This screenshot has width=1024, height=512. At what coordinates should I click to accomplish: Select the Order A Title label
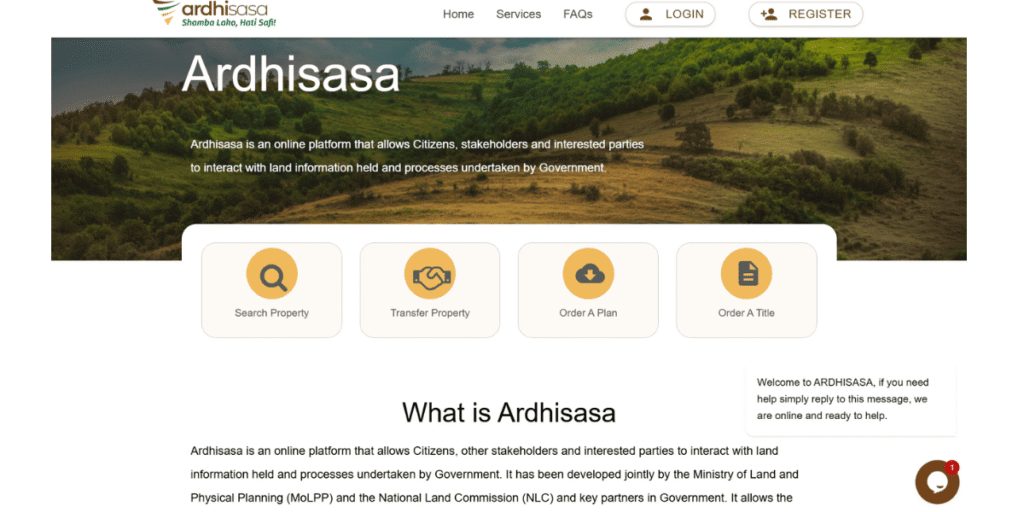point(746,313)
